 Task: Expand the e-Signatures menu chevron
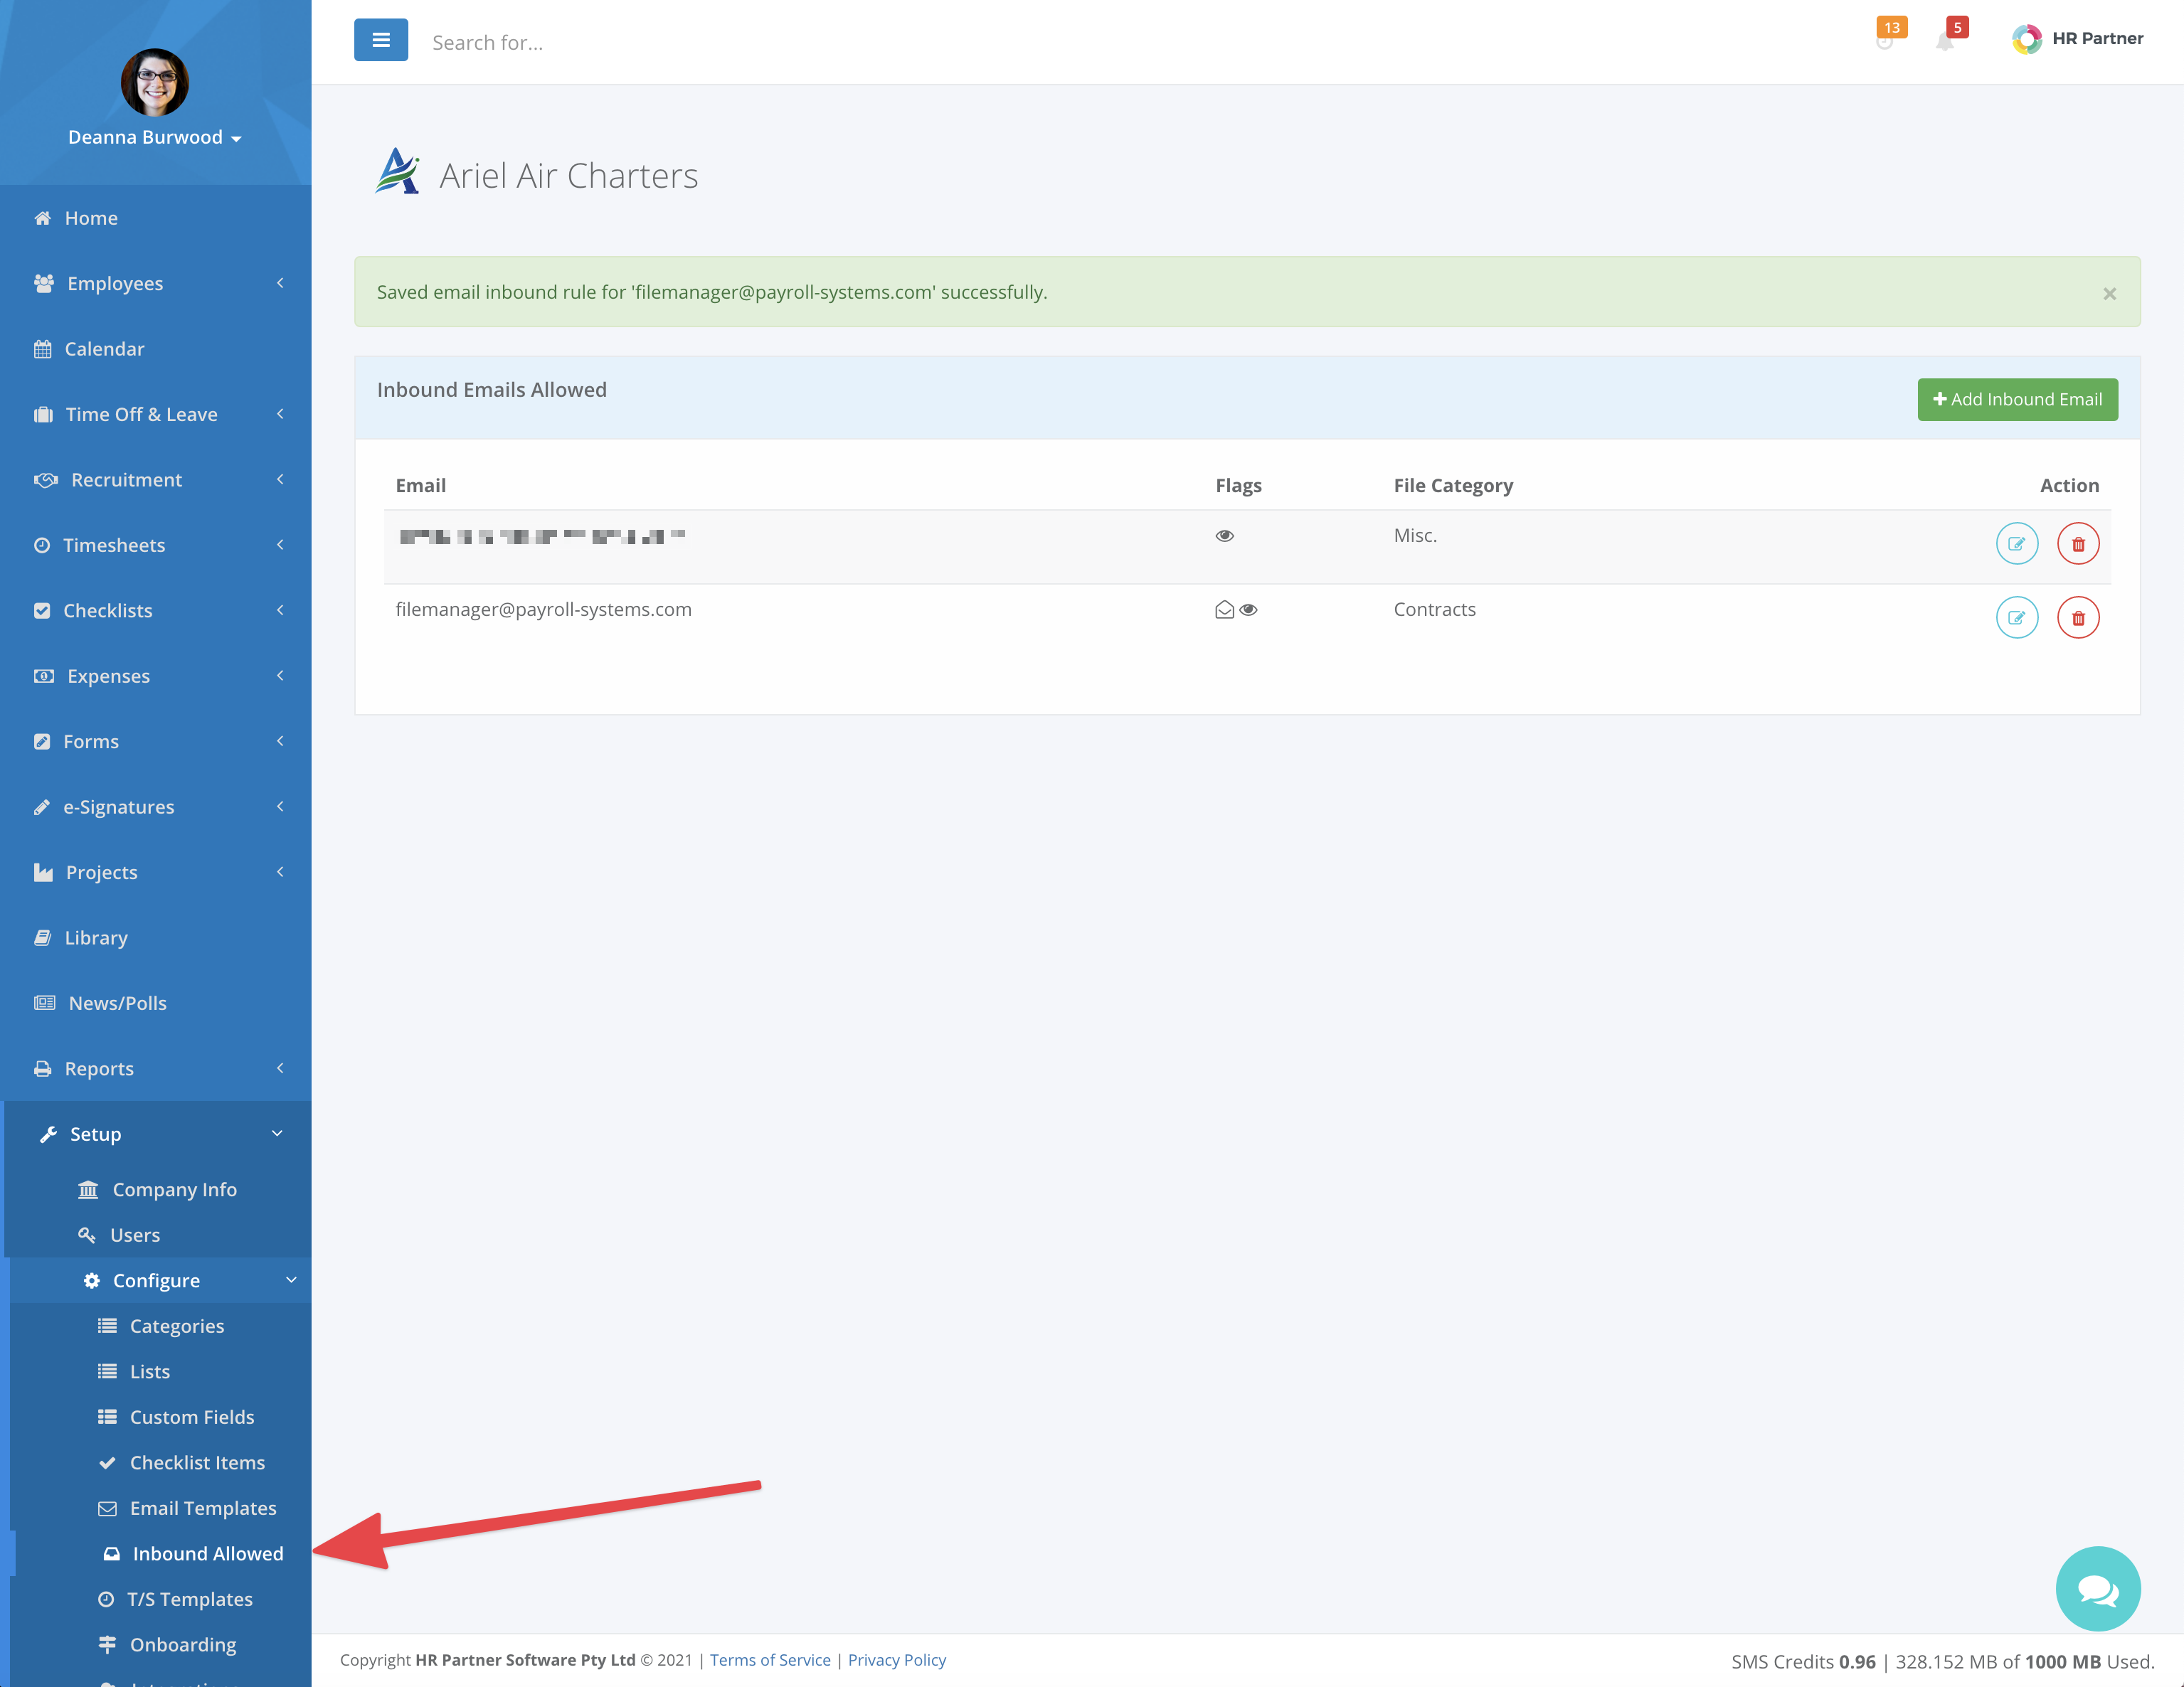coord(280,807)
